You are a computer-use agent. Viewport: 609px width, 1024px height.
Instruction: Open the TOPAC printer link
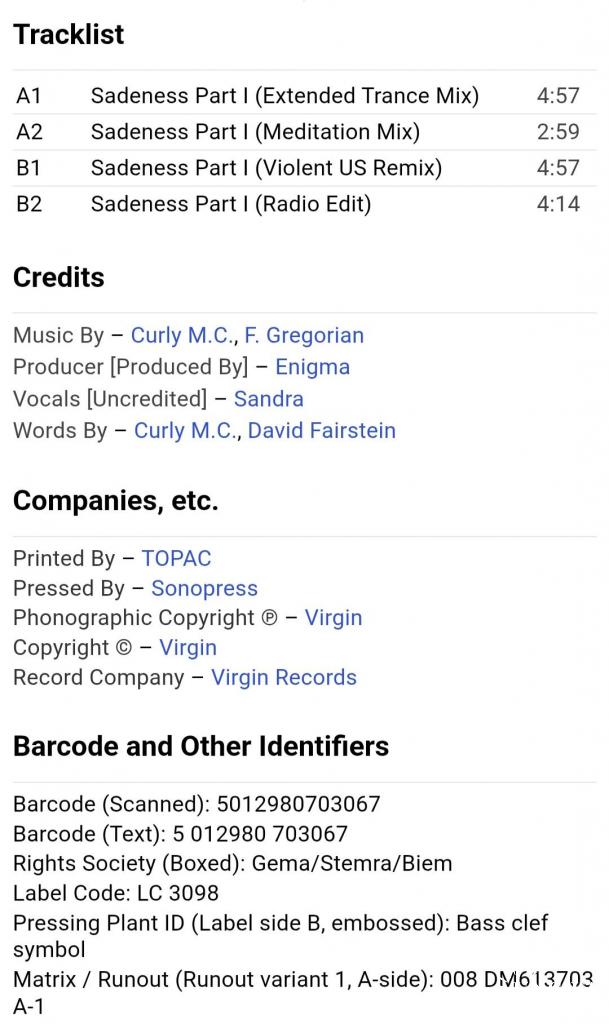[176, 559]
